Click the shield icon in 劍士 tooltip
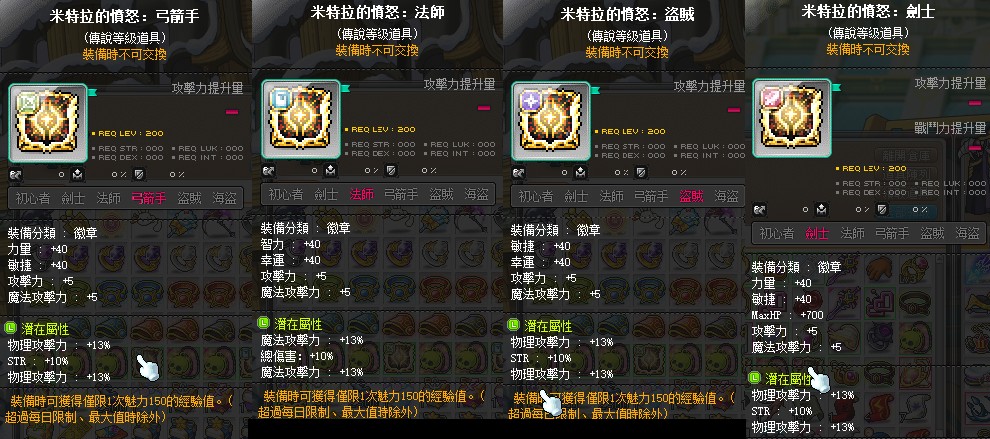The width and height of the screenshot is (990, 439). coord(883,209)
